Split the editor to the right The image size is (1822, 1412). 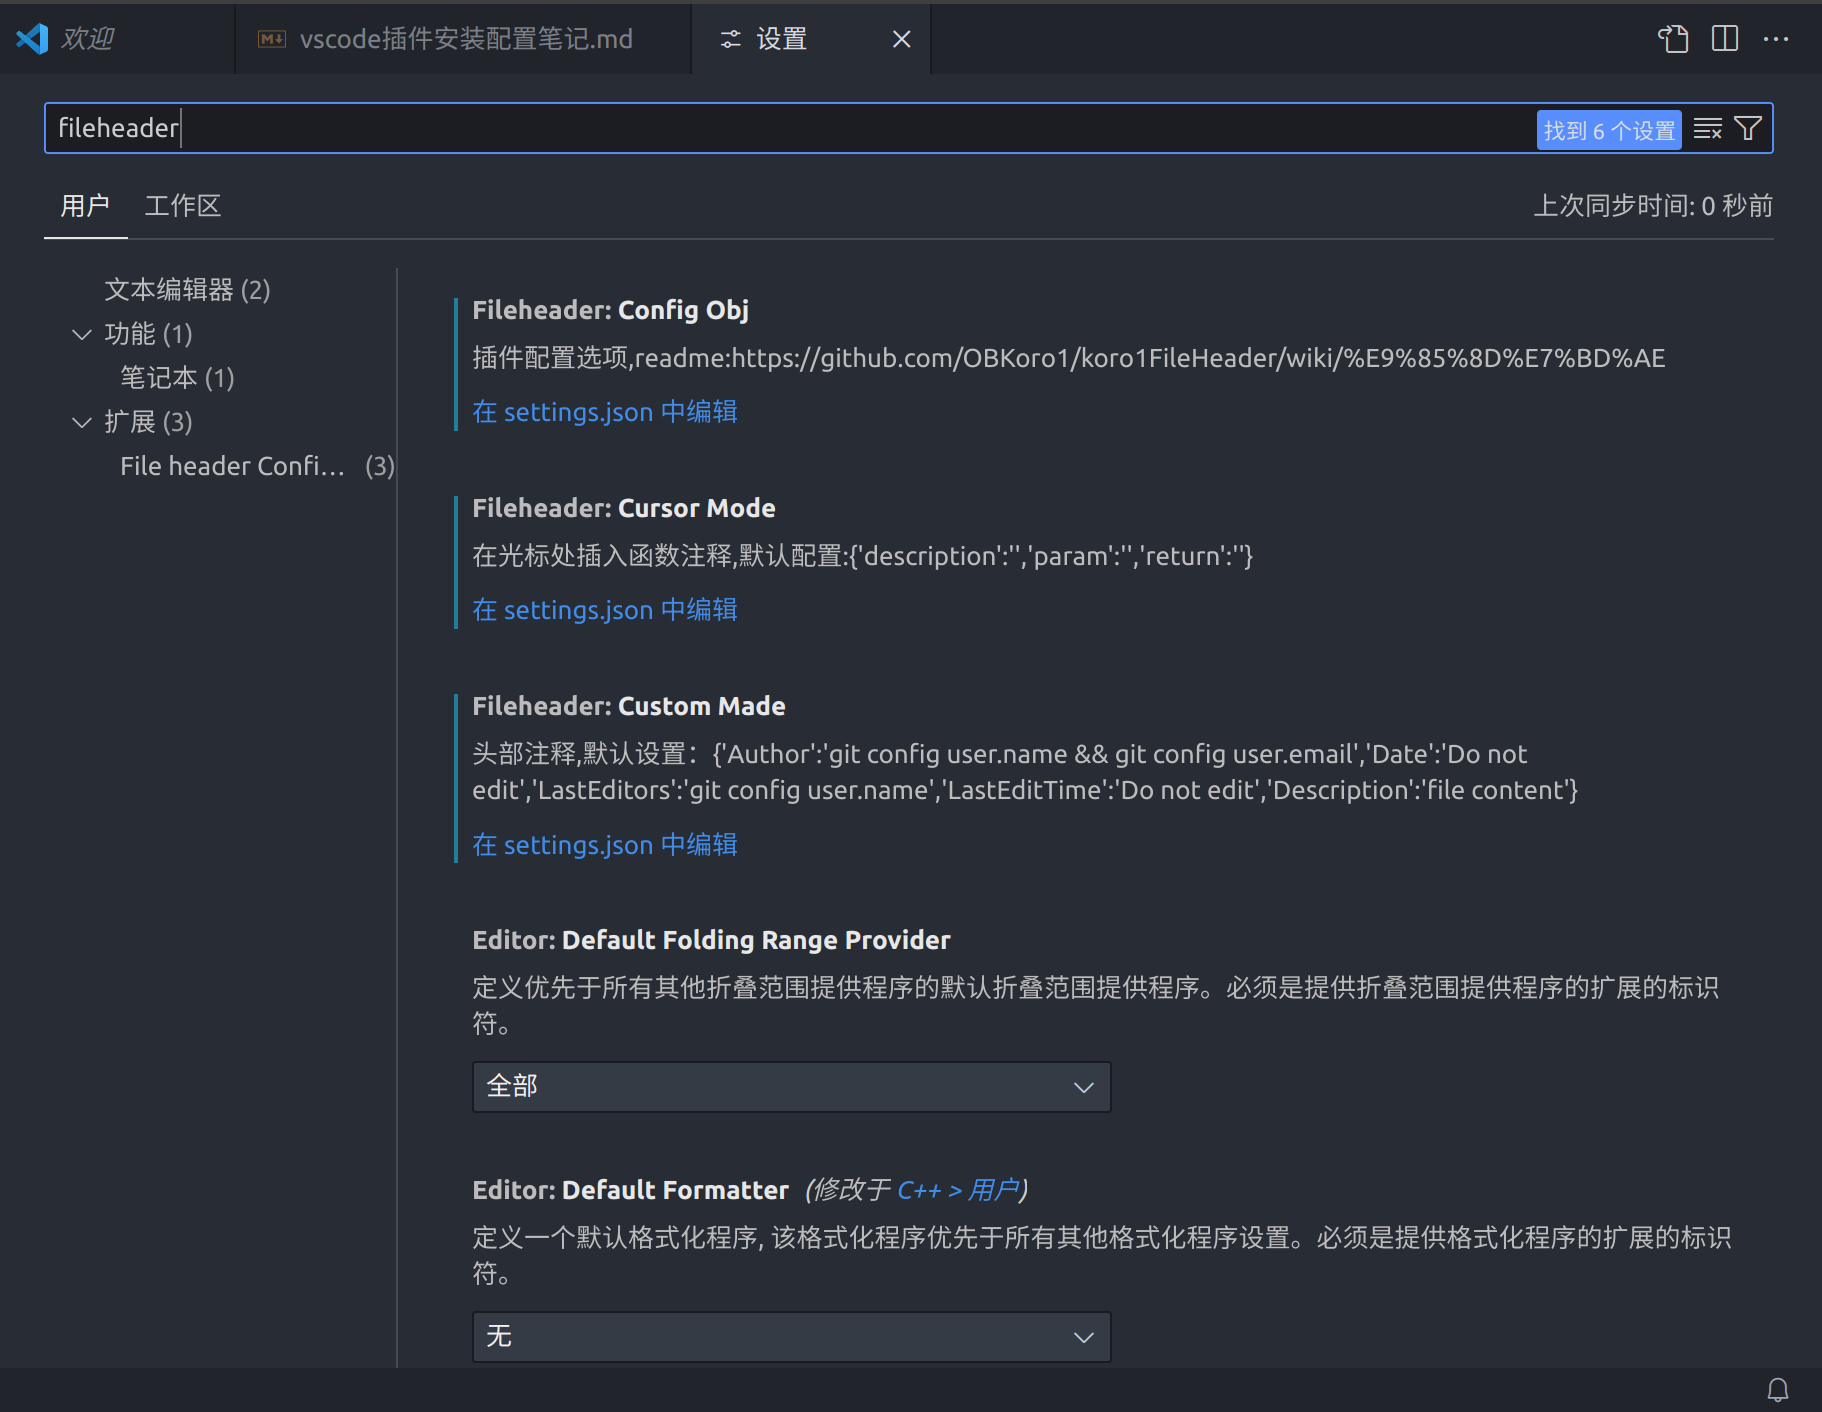(x=1725, y=39)
